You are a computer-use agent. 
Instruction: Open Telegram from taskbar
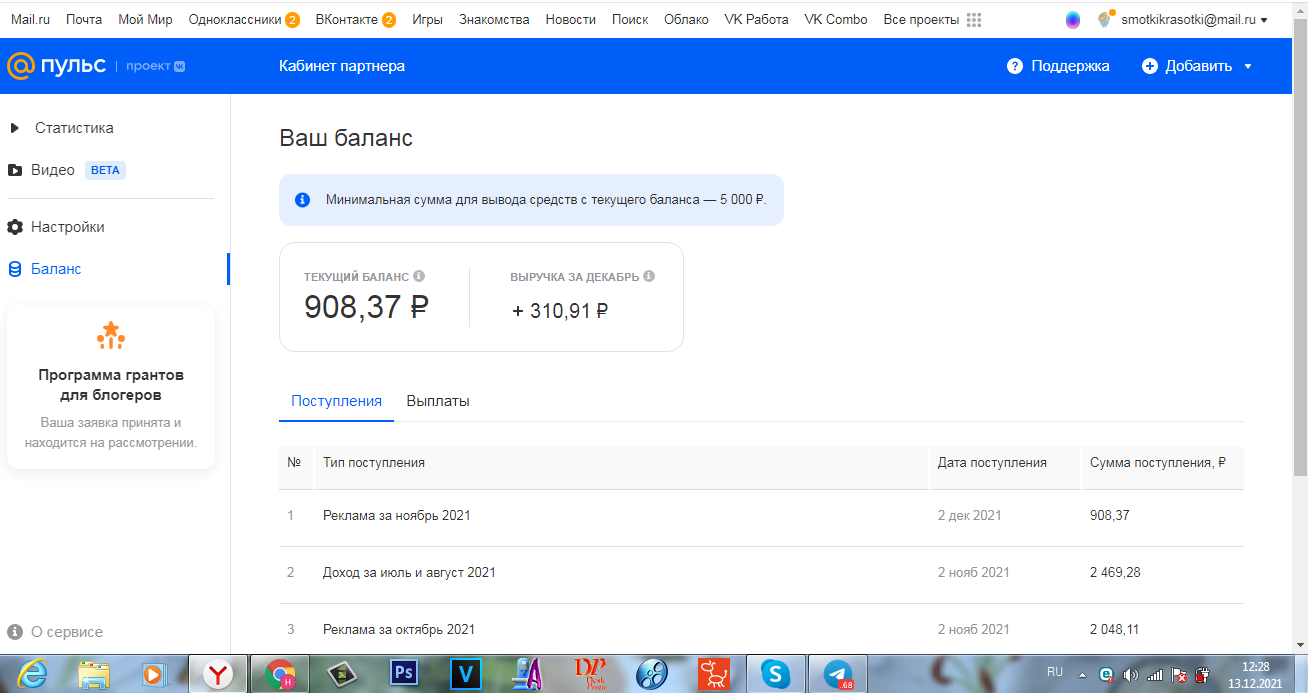[x=837, y=675]
